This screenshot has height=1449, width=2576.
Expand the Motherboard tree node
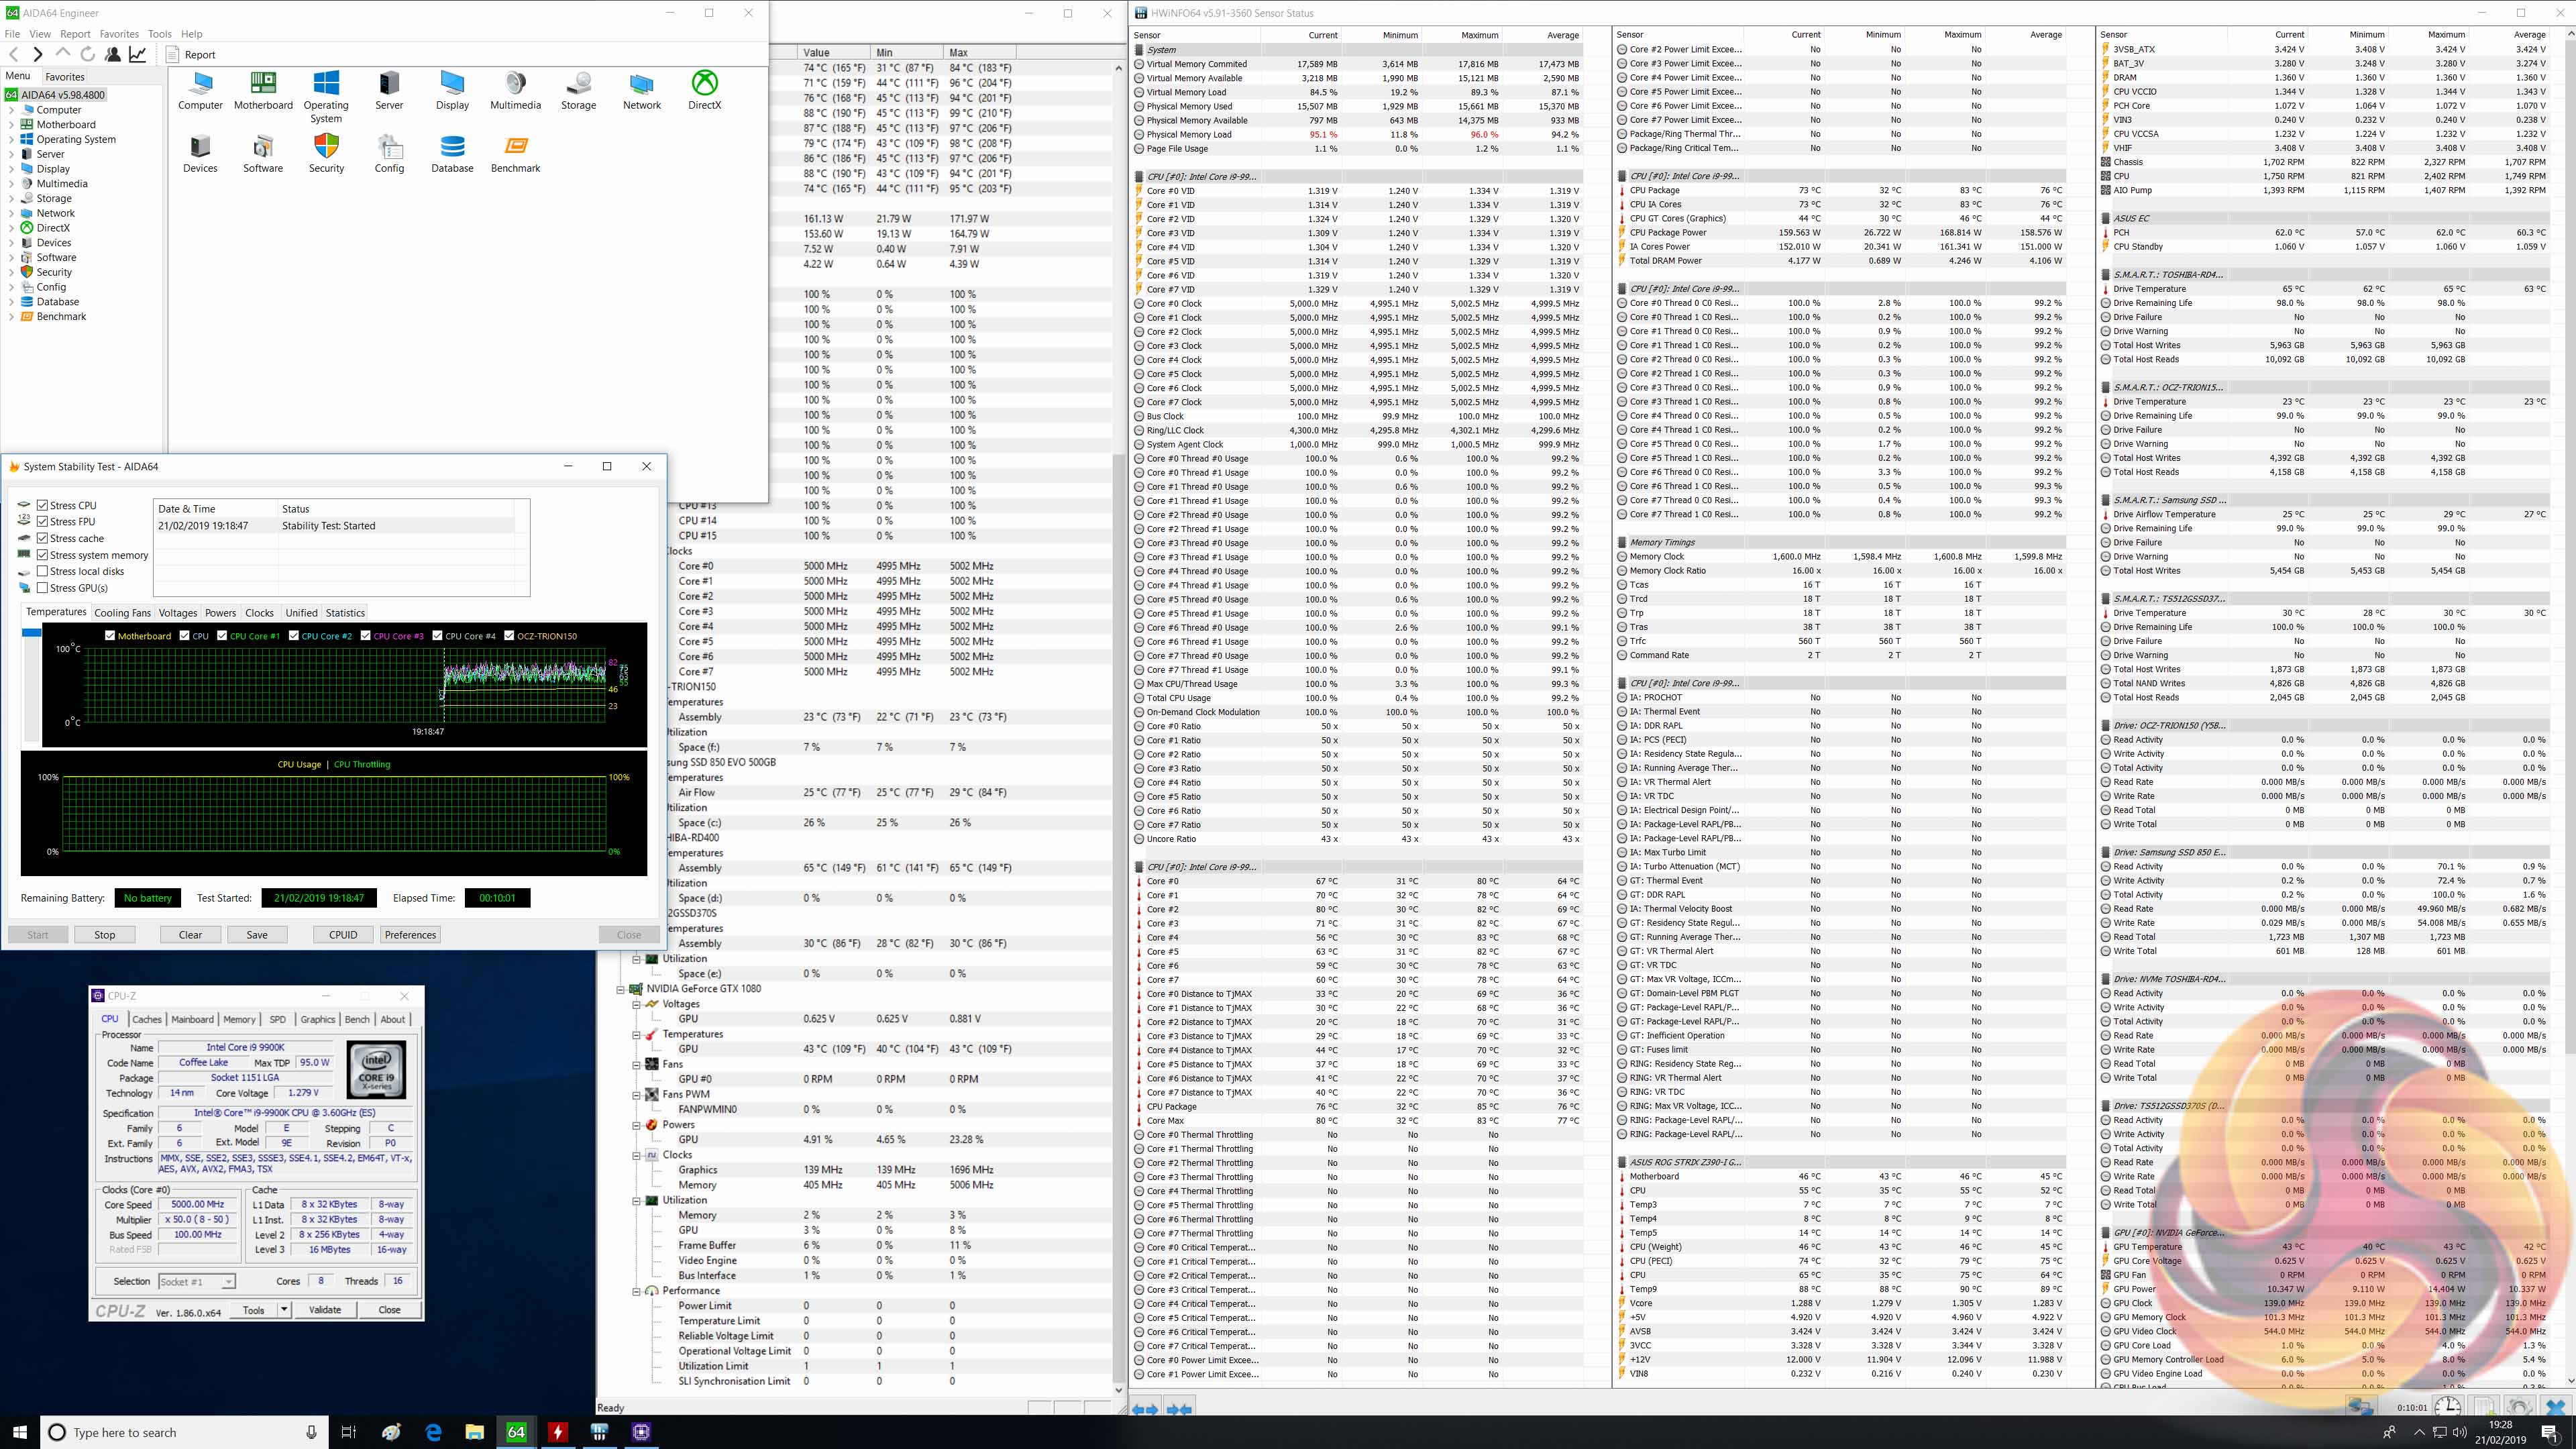click(x=11, y=125)
